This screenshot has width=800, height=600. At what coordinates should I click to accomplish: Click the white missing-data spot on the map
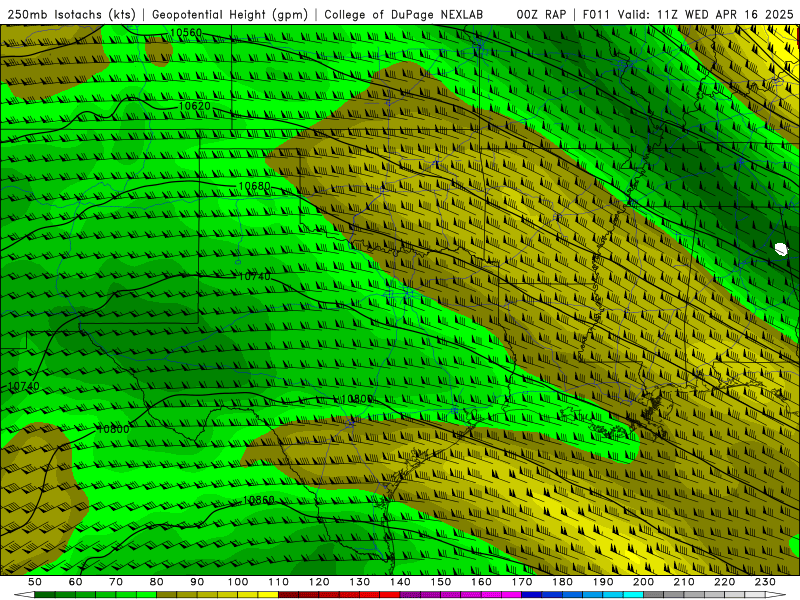tap(781, 249)
